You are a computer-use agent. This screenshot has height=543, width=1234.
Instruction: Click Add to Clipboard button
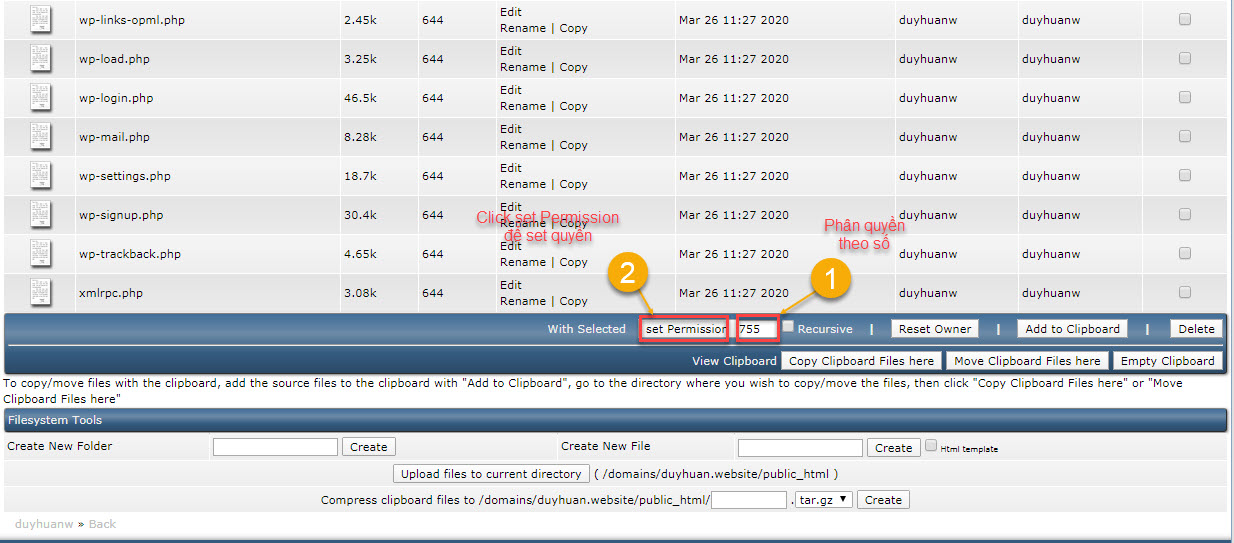[x=1072, y=329]
